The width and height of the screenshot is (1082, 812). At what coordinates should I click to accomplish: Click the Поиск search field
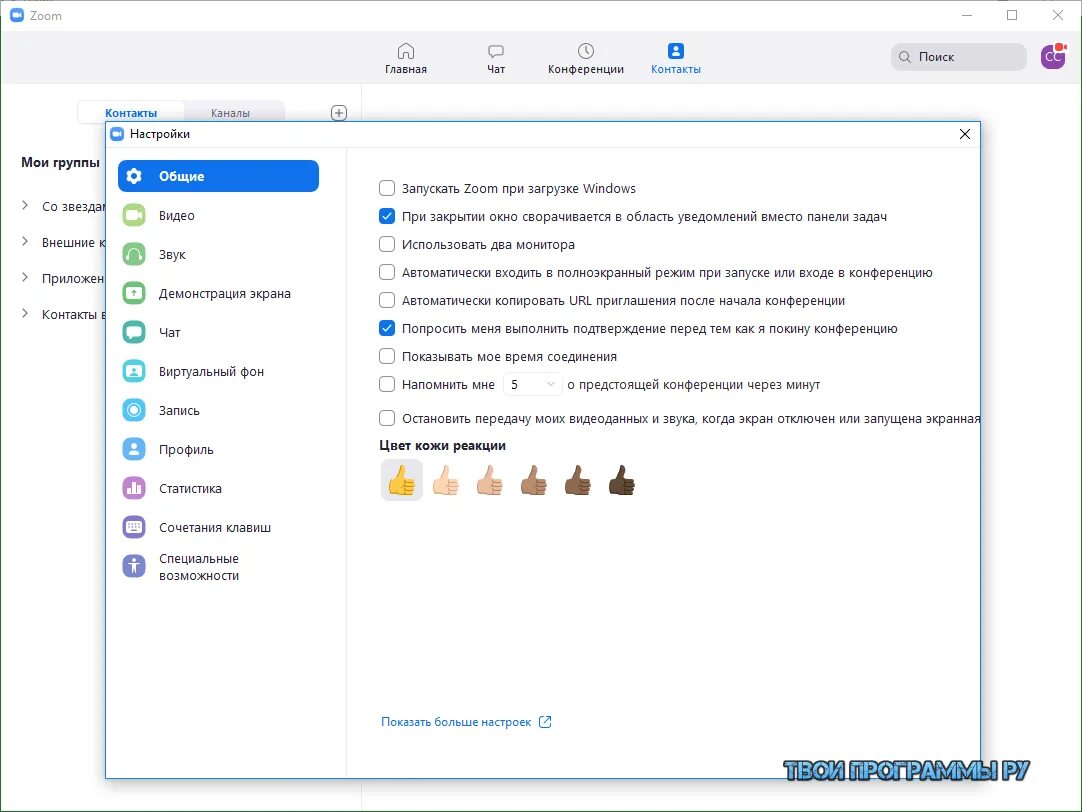click(x=958, y=57)
